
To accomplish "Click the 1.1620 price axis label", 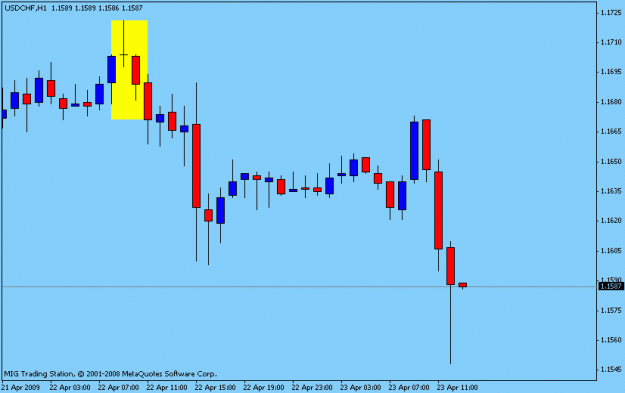I will click(x=611, y=221).
